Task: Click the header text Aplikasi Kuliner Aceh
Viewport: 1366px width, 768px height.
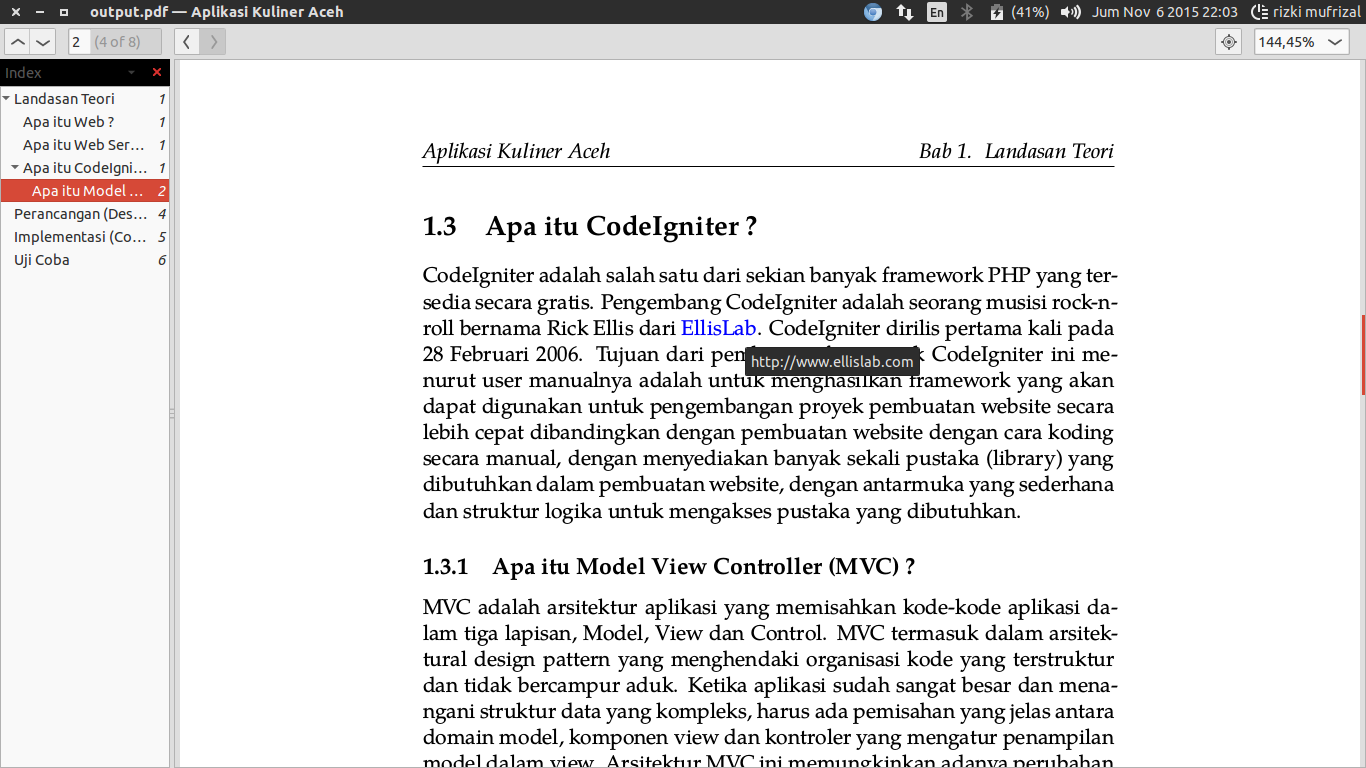Action: click(x=516, y=151)
